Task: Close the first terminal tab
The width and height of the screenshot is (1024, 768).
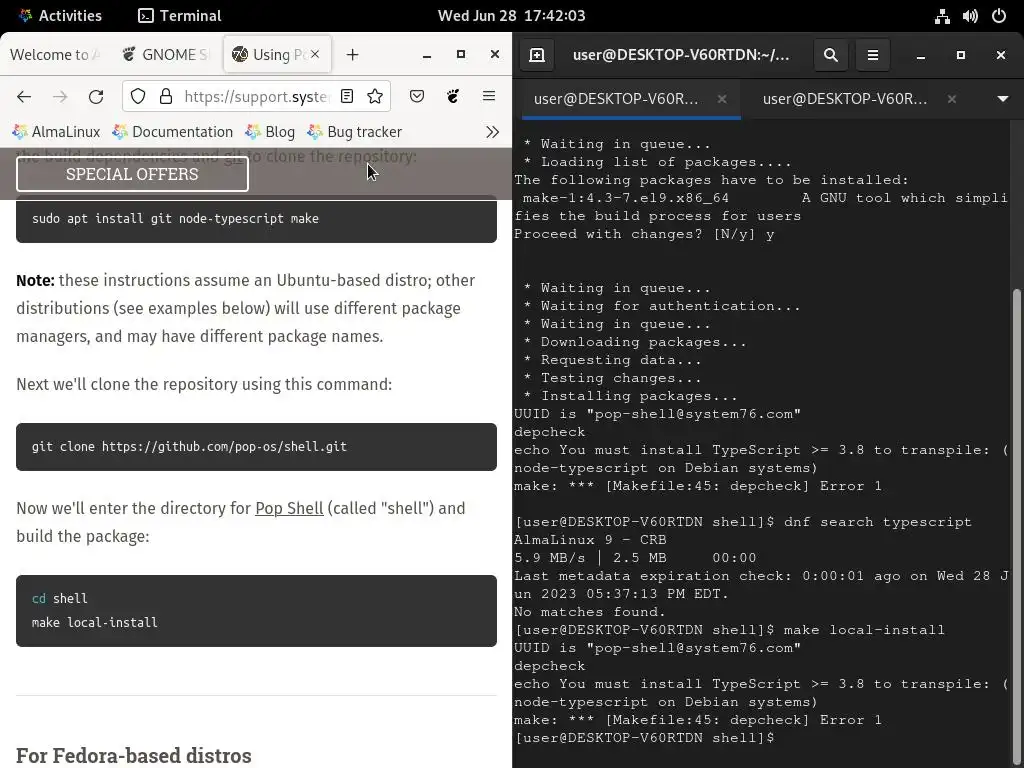Action: (722, 99)
